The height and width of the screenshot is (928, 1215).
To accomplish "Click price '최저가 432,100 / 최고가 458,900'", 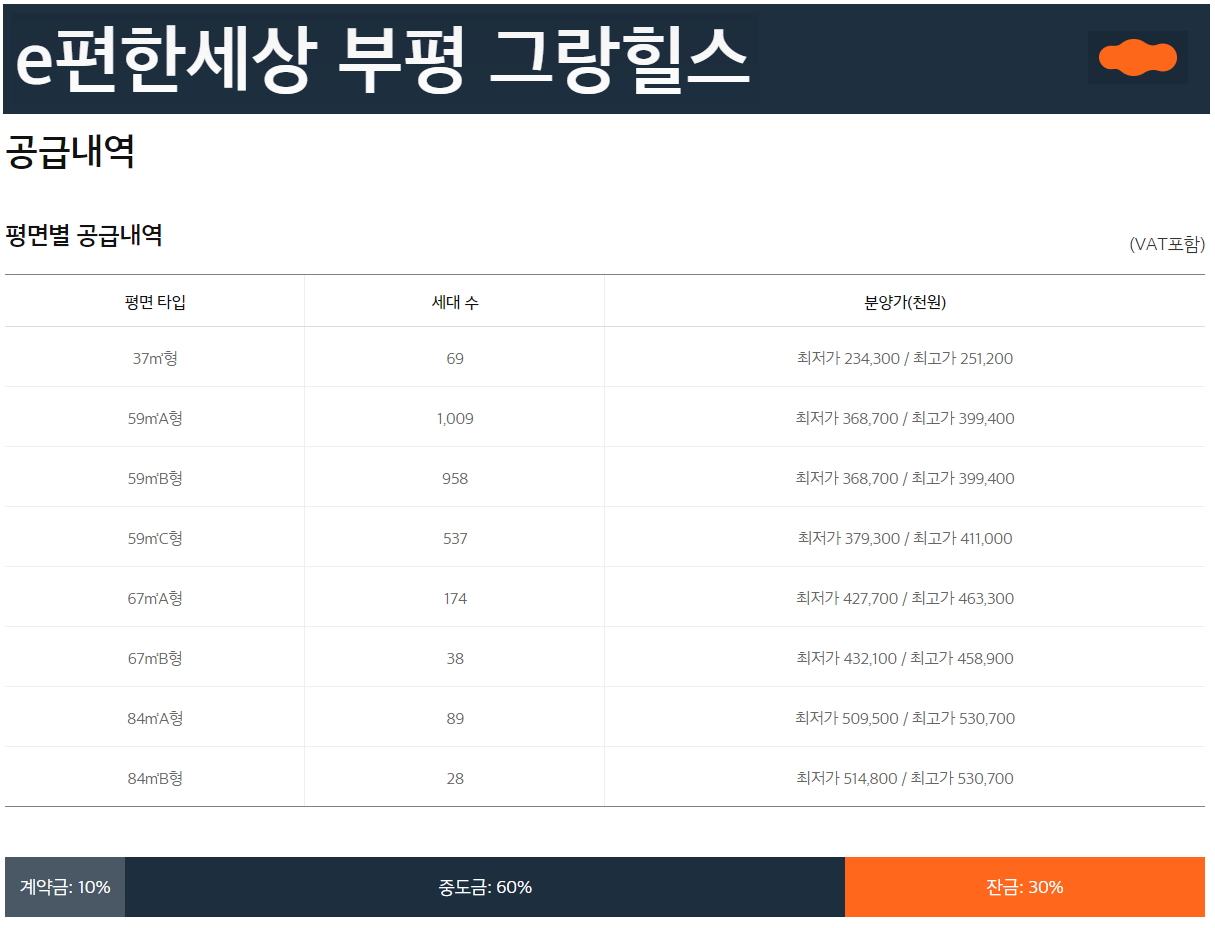I will (905, 658).
